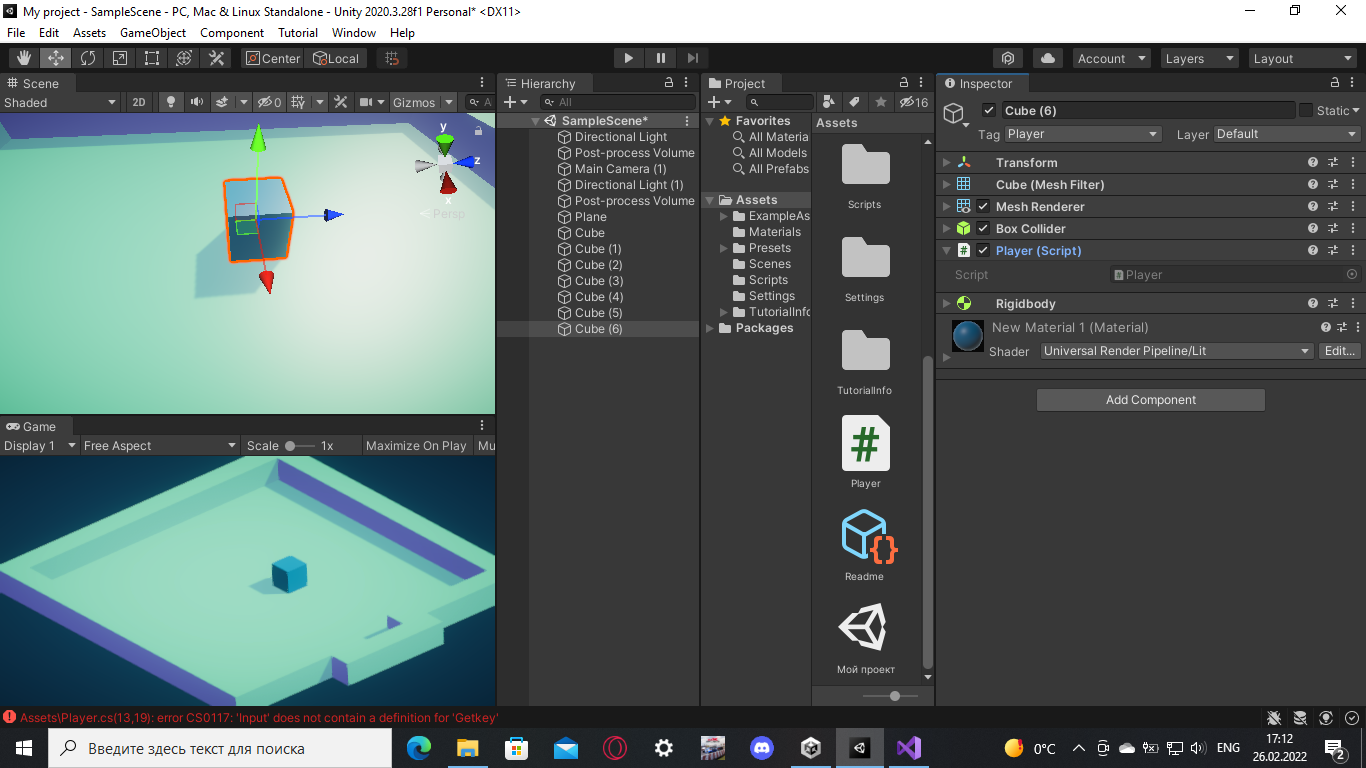Viewport: 1366px width, 768px height.
Task: Open the Shaded draw mode dropdown
Action: (60, 102)
